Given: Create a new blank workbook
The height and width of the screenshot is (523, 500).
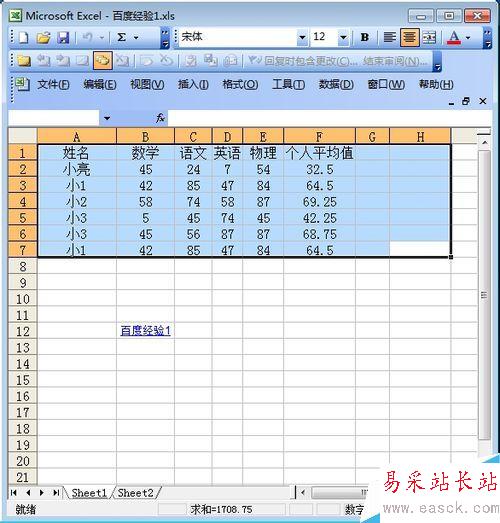Looking at the screenshot, I should coord(23,37).
